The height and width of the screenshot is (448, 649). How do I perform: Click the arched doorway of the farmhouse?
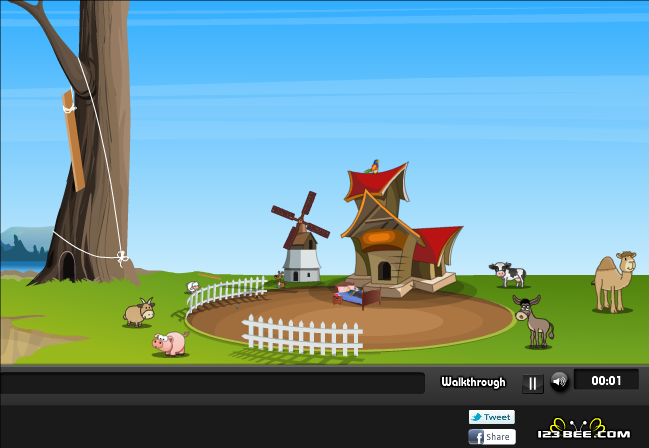385,271
